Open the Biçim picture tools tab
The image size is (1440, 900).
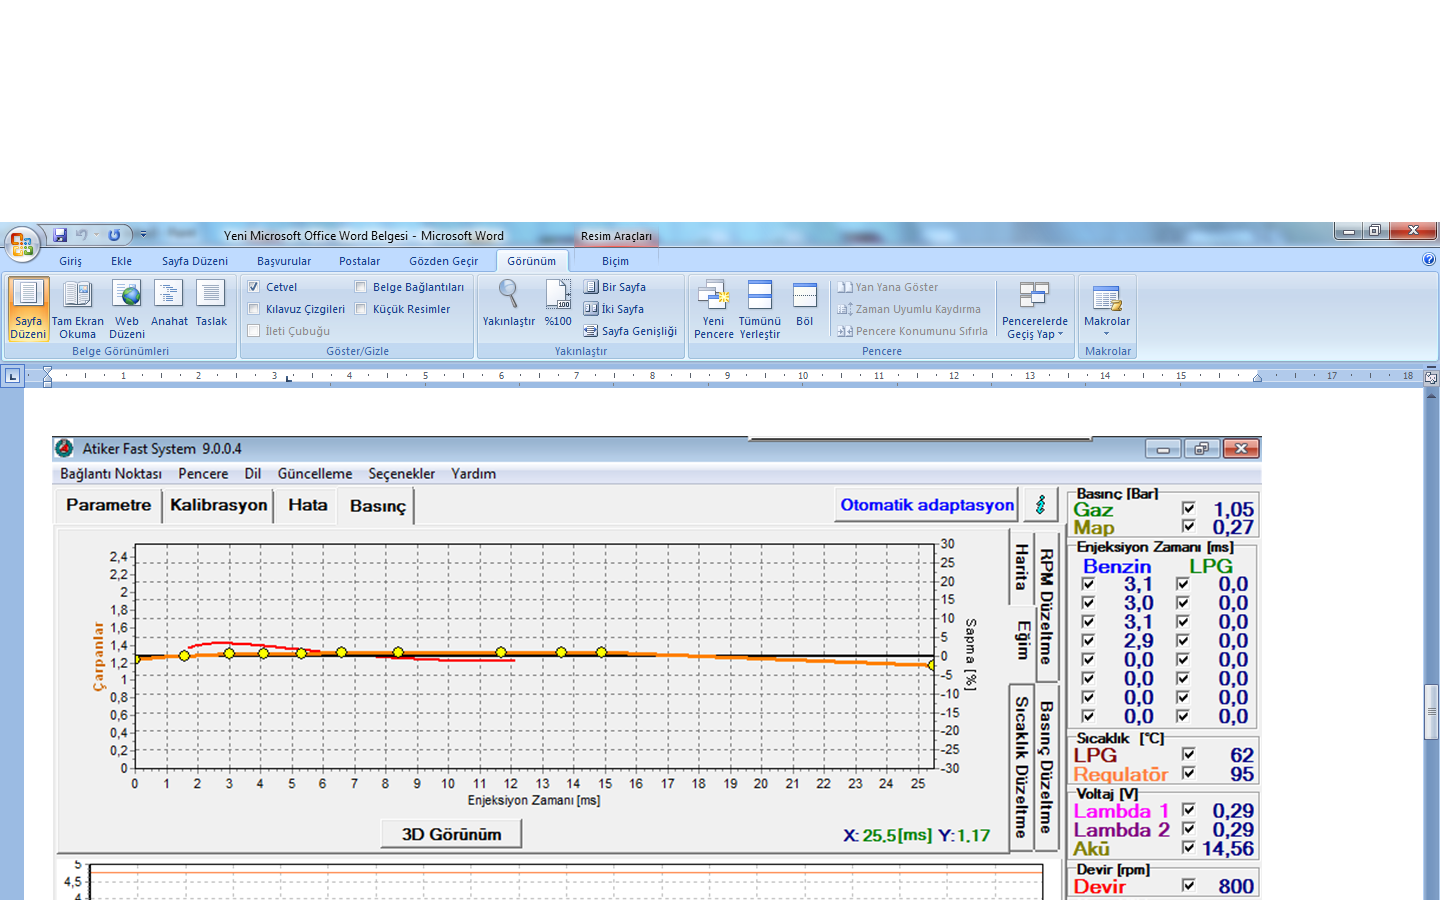pos(615,261)
